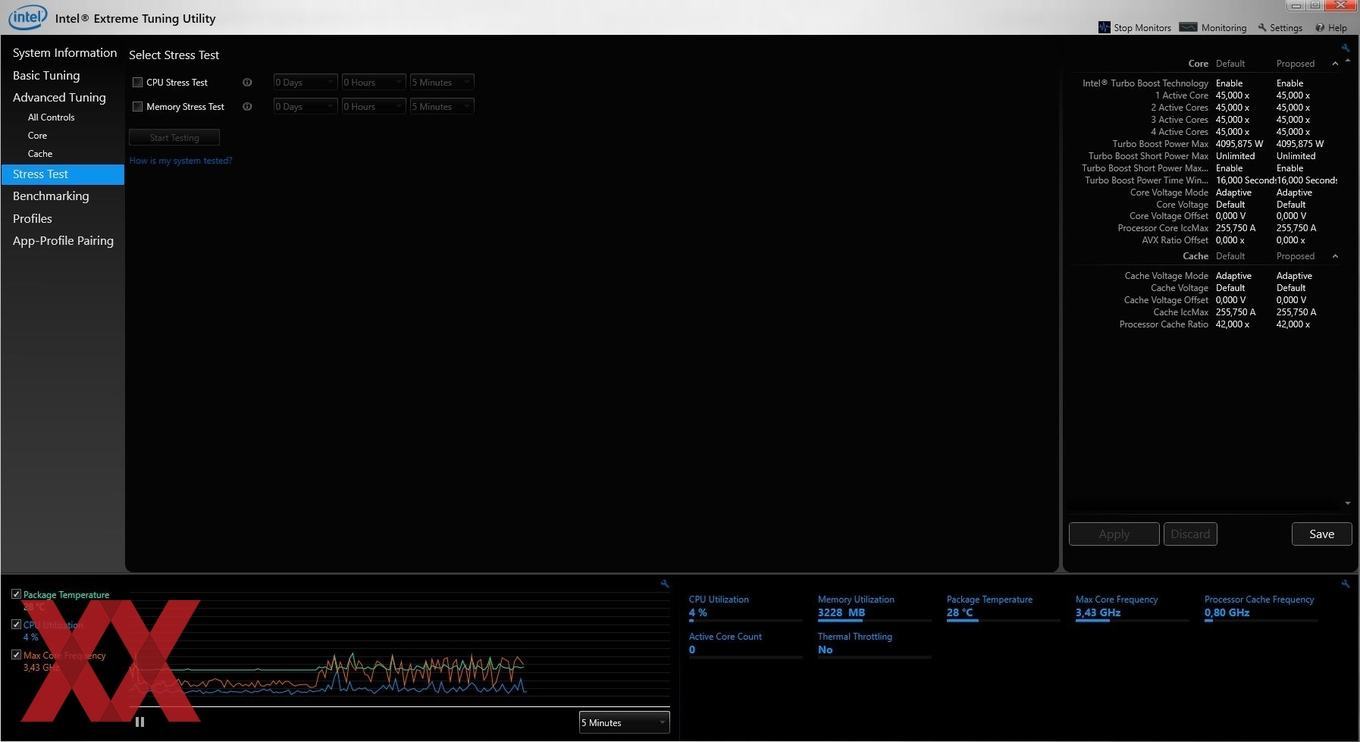Image resolution: width=1360 pixels, height=742 pixels.
Task: Click the wrench icon above the monitoring graph
Action: click(x=665, y=584)
